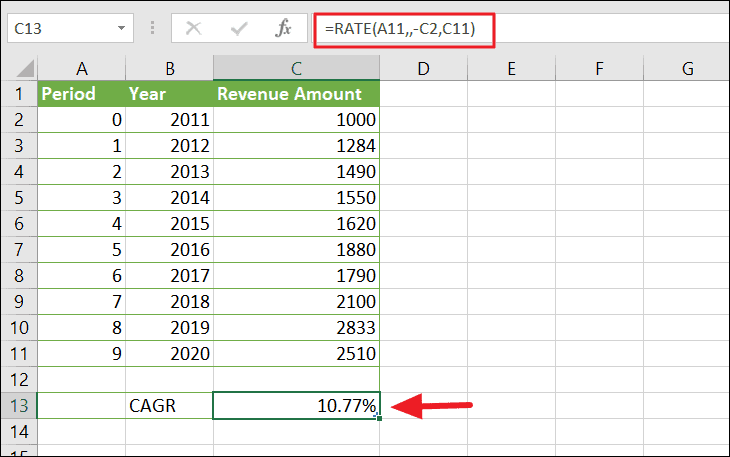This screenshot has width=730, height=457.
Task: Click the Year header cell
Action: coord(169,94)
